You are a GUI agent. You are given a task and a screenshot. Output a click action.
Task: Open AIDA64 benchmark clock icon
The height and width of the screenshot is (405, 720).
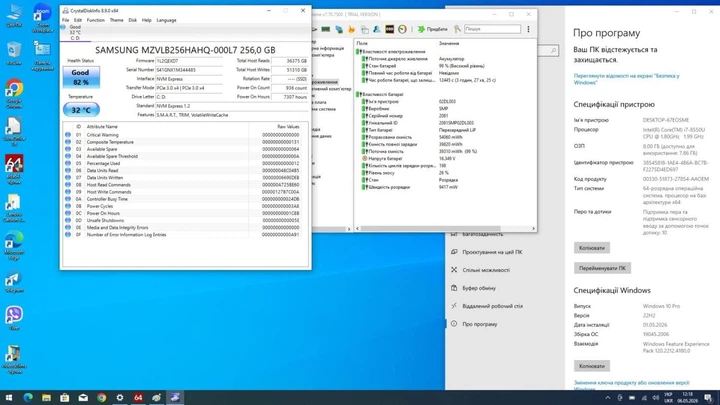pyautogui.click(x=402, y=29)
